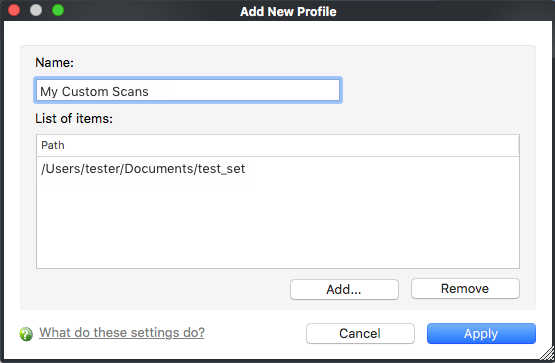Open the Add... path chooser
Viewport: 555px width, 363px height.
[x=344, y=289]
